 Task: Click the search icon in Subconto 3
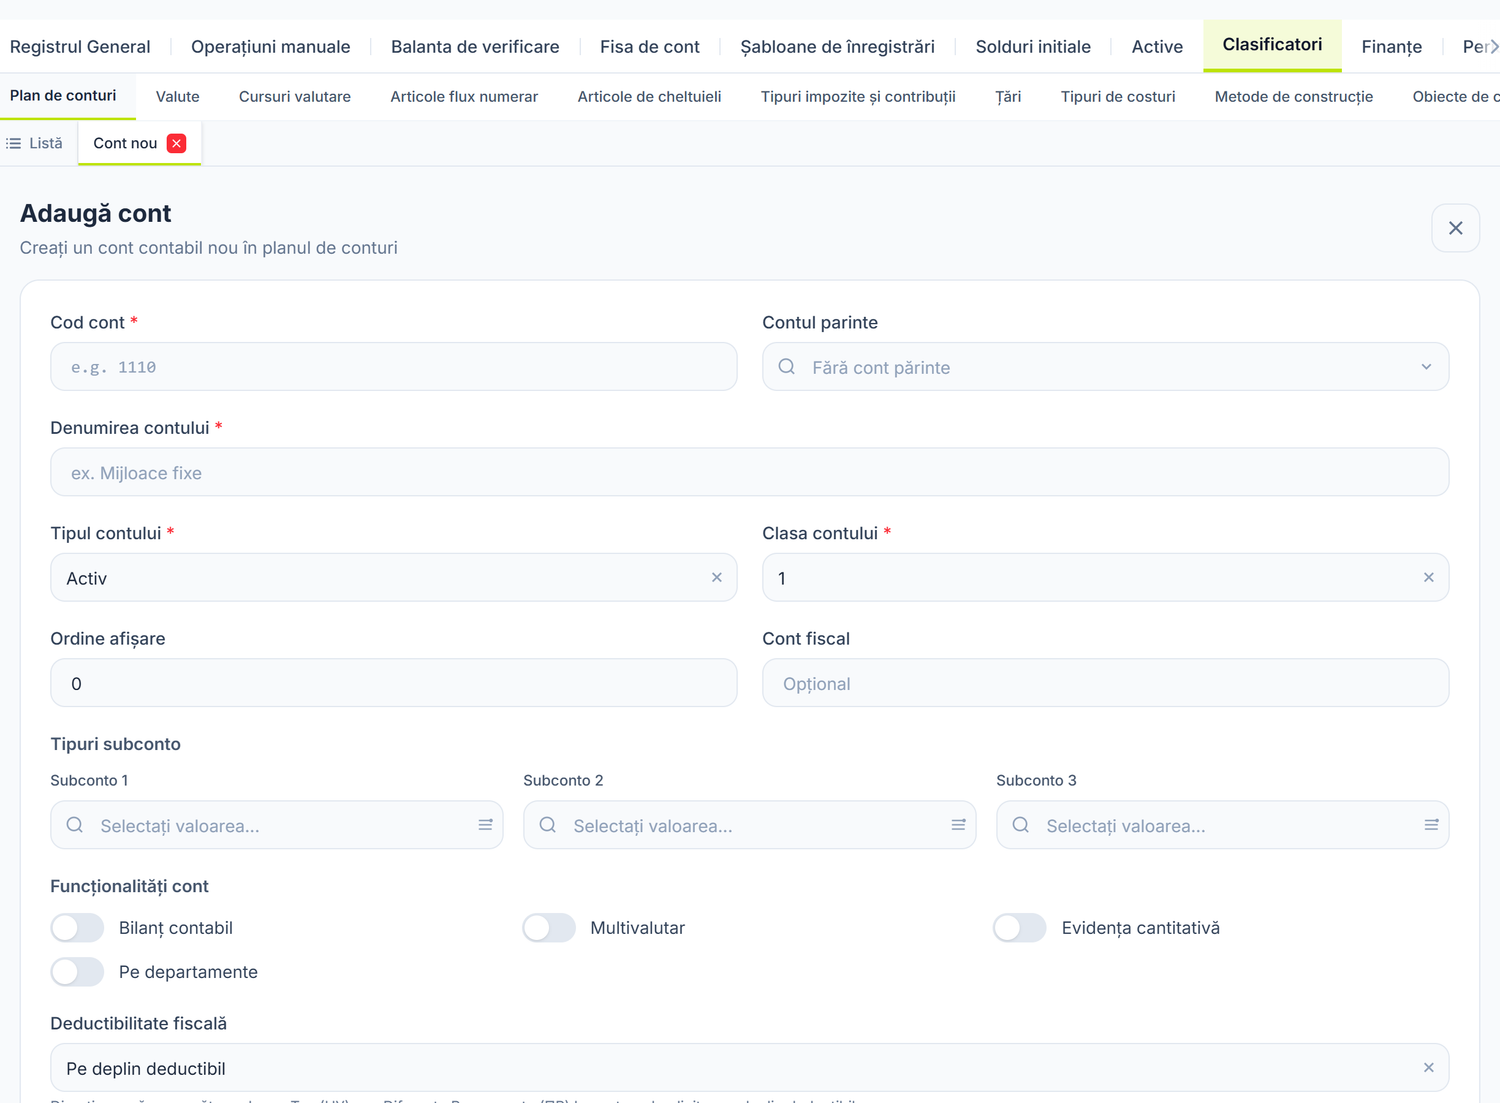(x=1021, y=825)
